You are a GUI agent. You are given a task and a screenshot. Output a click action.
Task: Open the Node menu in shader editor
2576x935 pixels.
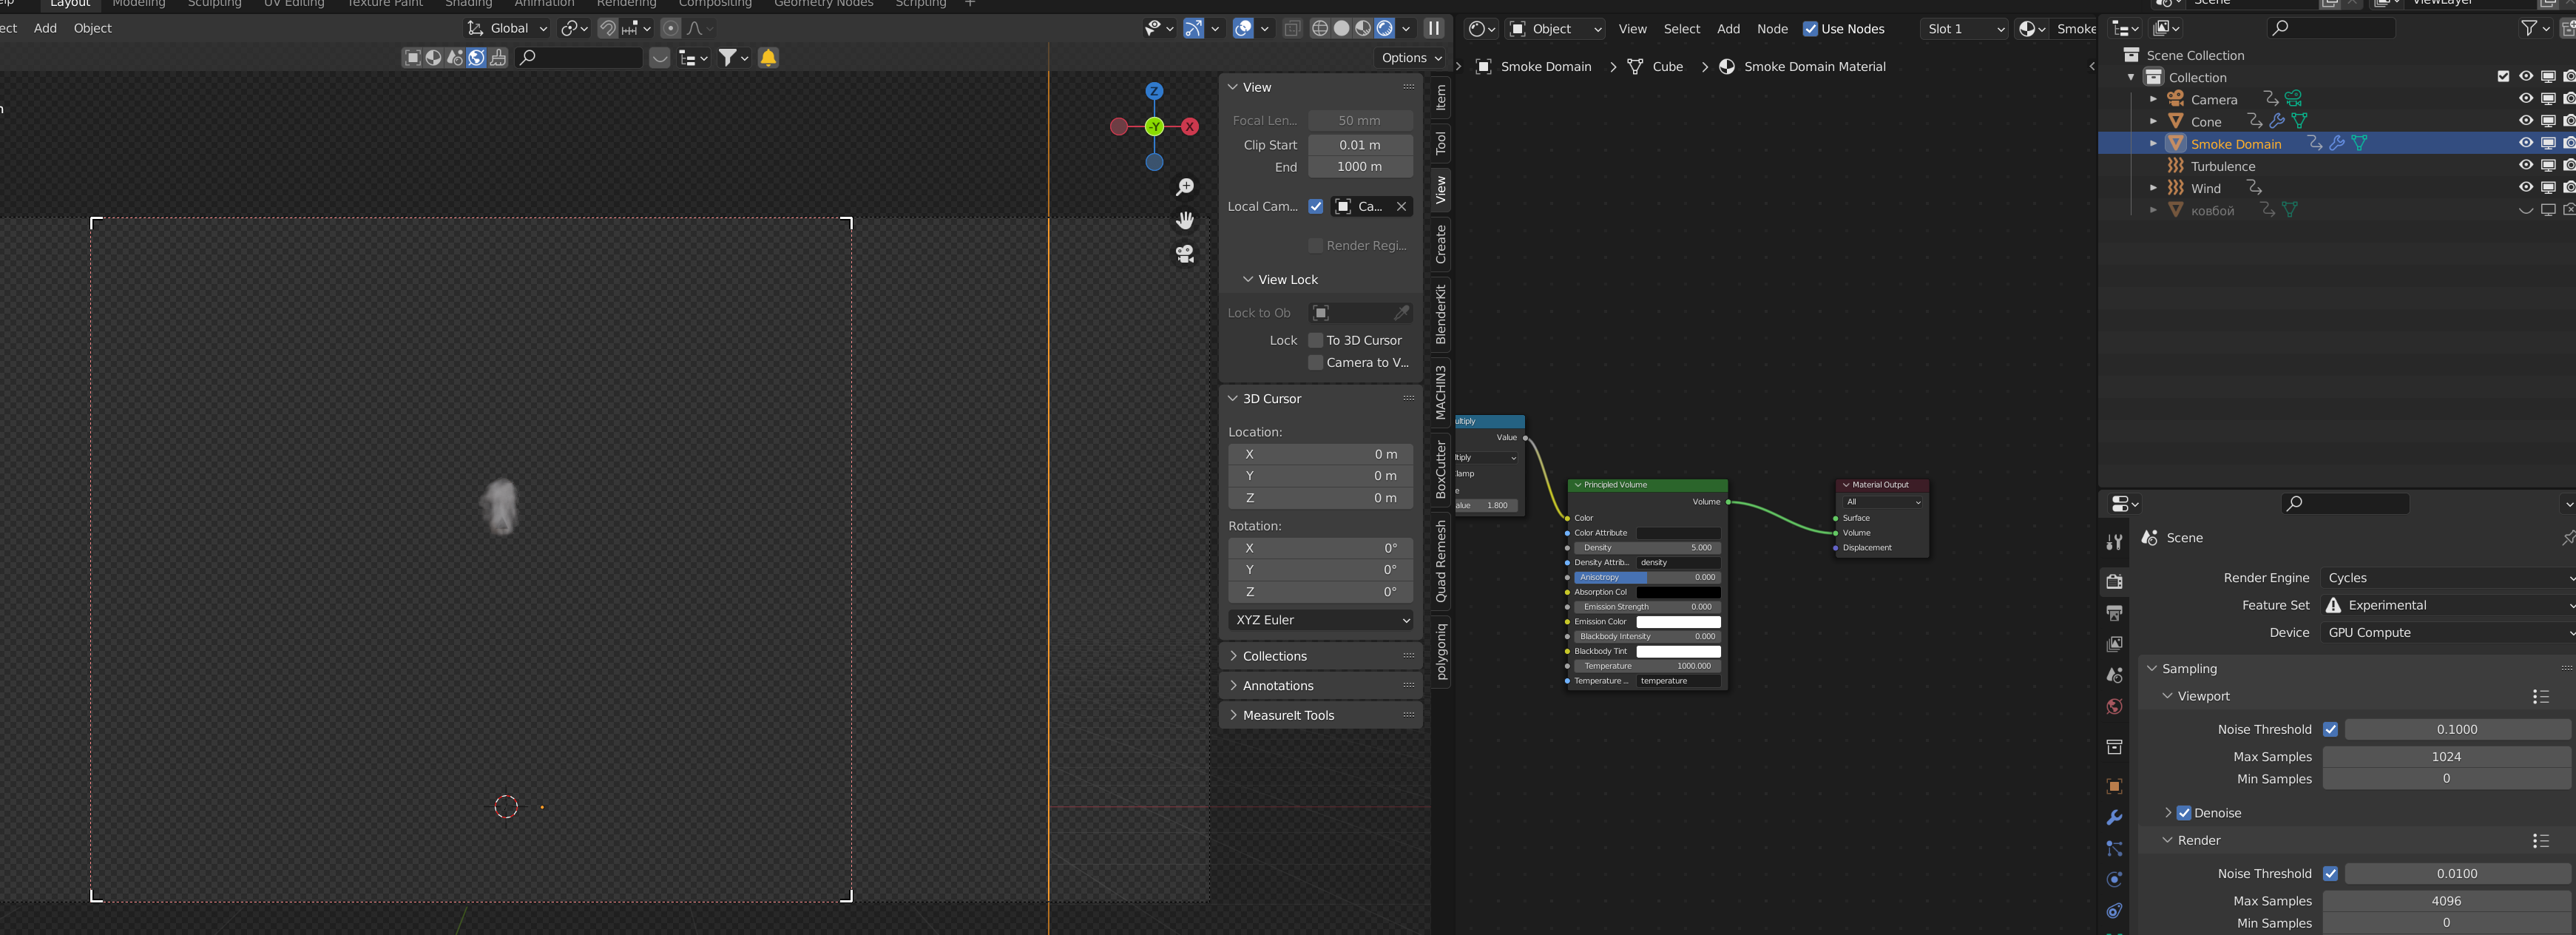tap(1772, 29)
